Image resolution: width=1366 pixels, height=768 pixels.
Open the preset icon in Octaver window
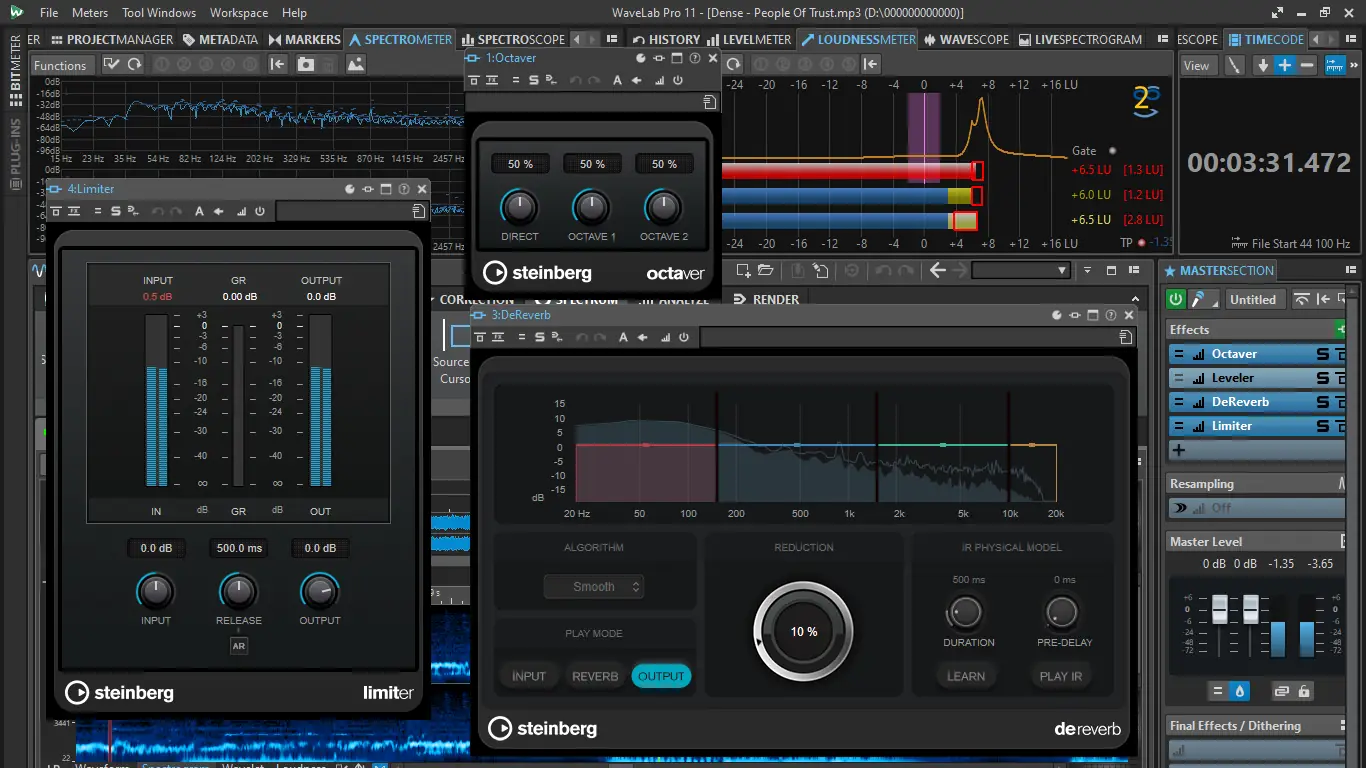tap(709, 102)
